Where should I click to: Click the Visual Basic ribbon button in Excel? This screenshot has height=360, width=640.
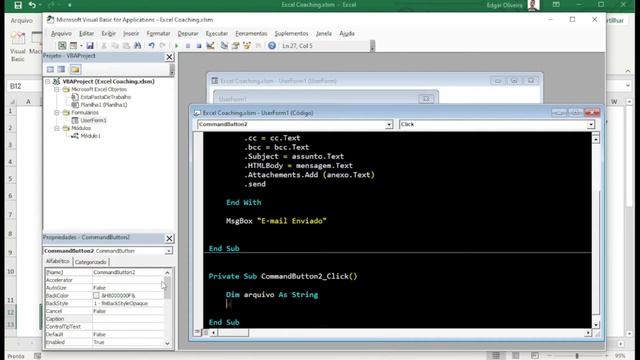(18, 47)
